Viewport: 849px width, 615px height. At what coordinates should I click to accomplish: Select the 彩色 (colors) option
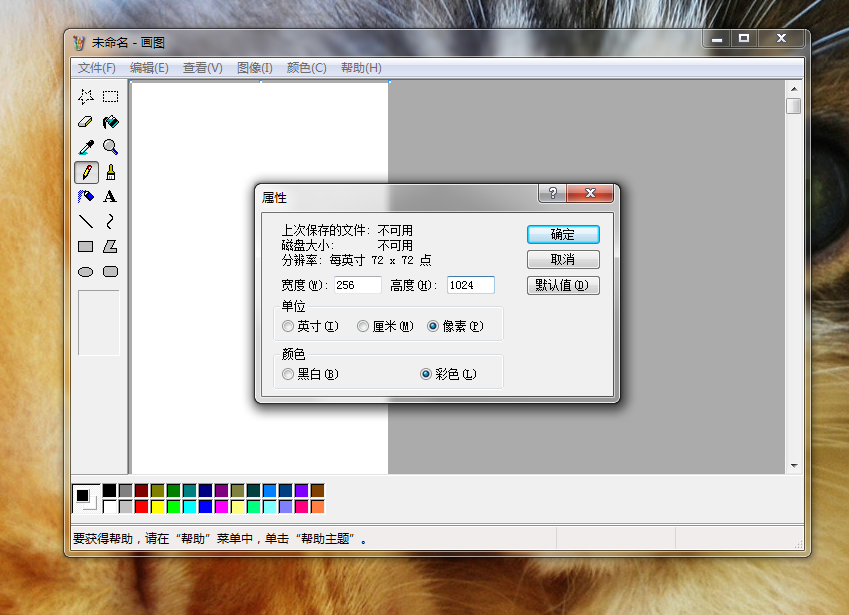448,374
